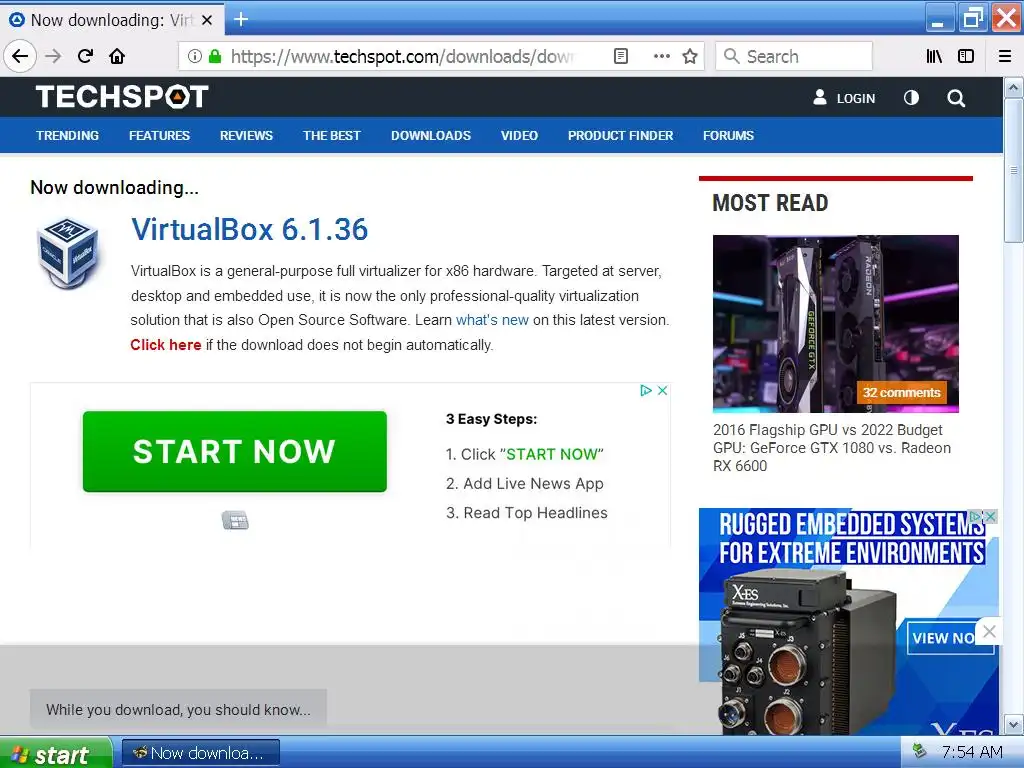Open a new tab with plus button
The image size is (1024, 768).
[x=241, y=20]
